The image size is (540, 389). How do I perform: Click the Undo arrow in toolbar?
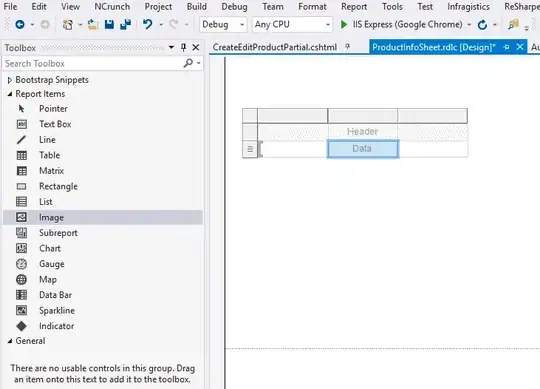click(x=147, y=24)
